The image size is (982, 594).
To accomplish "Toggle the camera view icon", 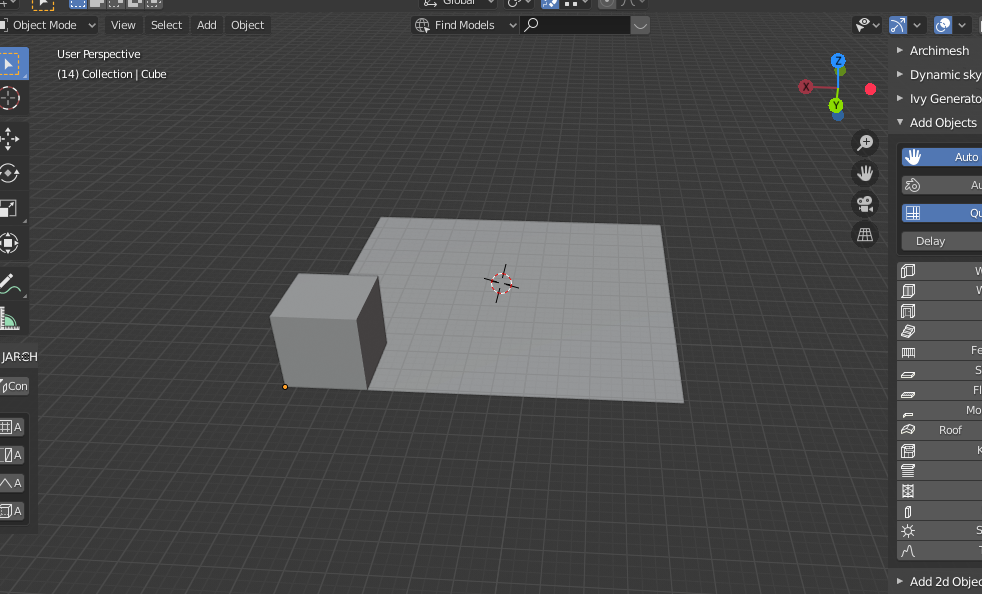I will pos(865,204).
